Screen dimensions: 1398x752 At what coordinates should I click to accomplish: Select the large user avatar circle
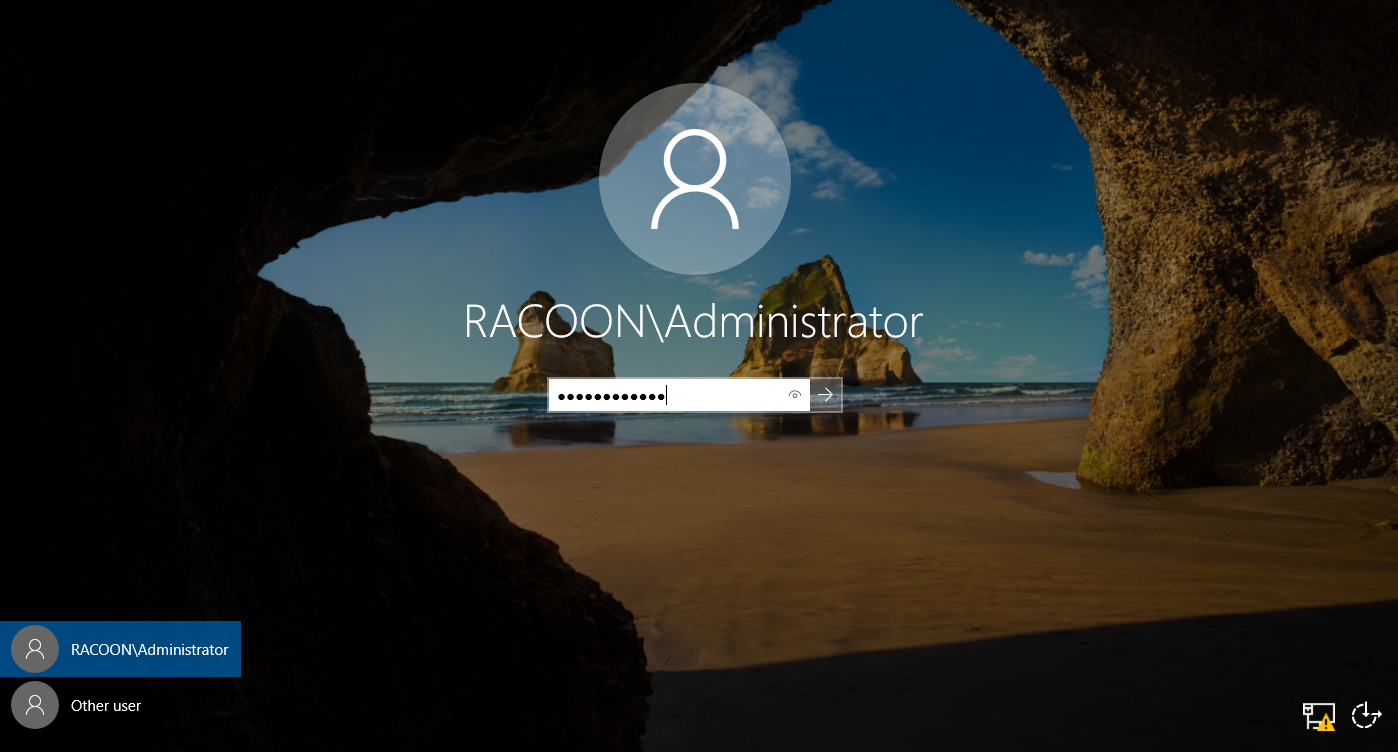coord(695,178)
